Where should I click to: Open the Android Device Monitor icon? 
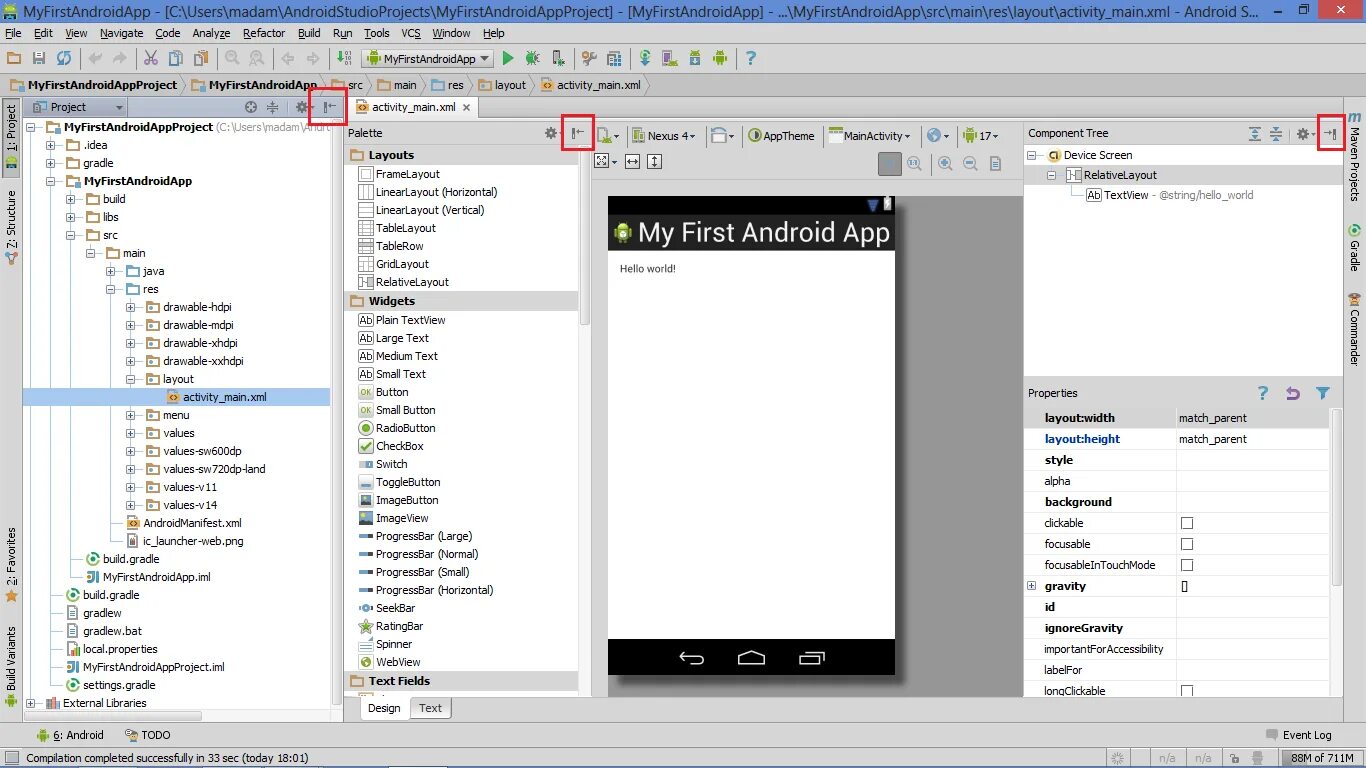[x=720, y=59]
